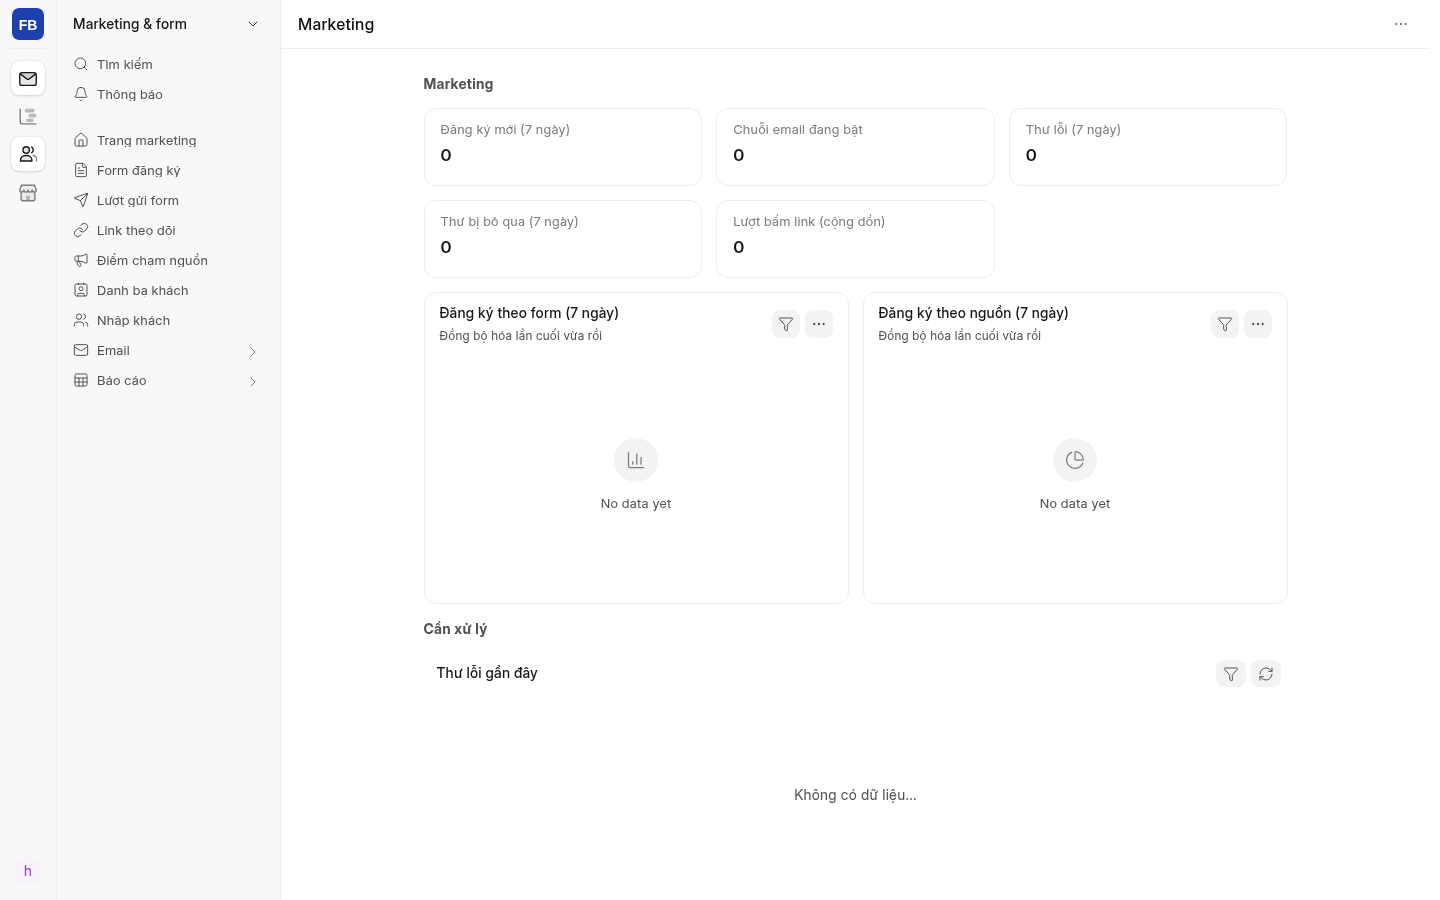The height and width of the screenshot is (900, 1440).
Task: Open options menu for Đăng ký theo nguồn
Action: pyautogui.click(x=1258, y=324)
